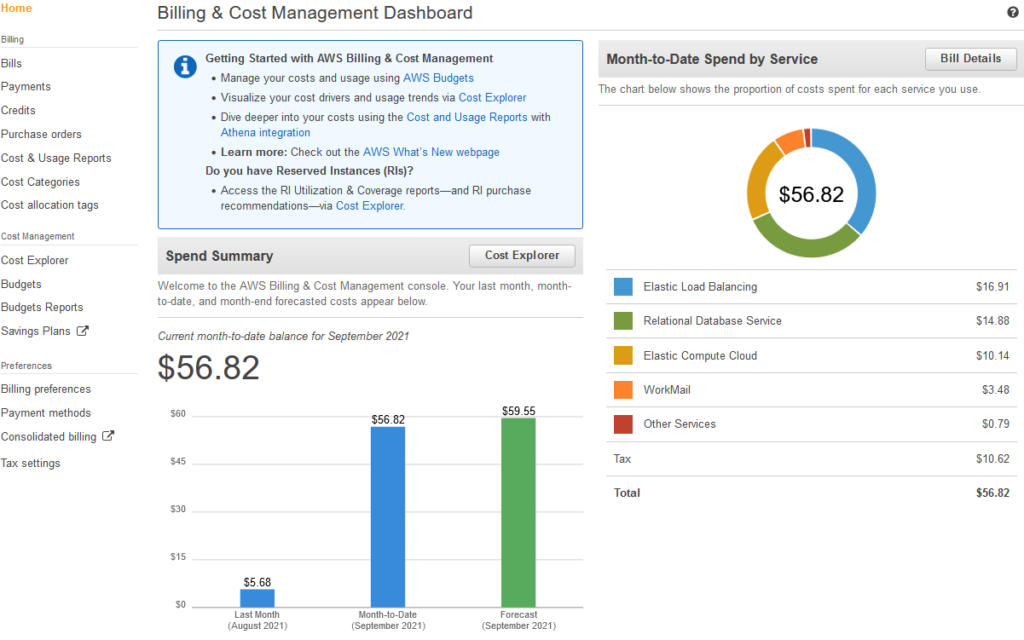
Task: Open Cost Explorer in the sidebar
Action: (x=35, y=260)
